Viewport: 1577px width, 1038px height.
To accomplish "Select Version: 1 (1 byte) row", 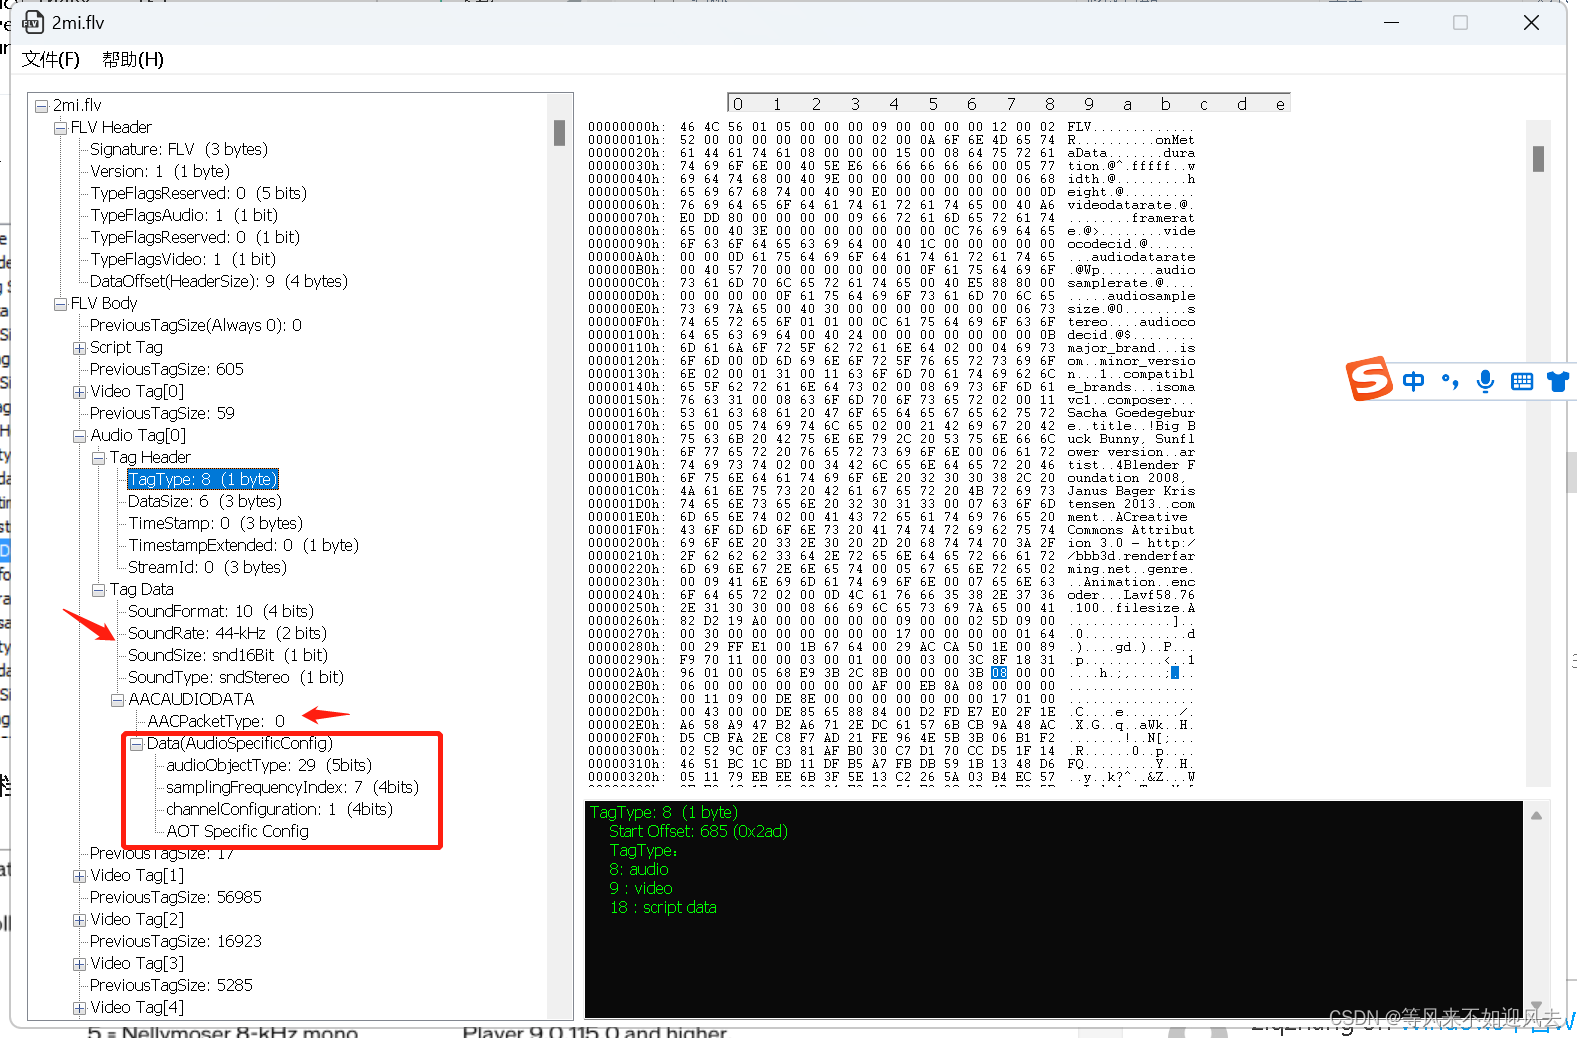I will pos(160,171).
